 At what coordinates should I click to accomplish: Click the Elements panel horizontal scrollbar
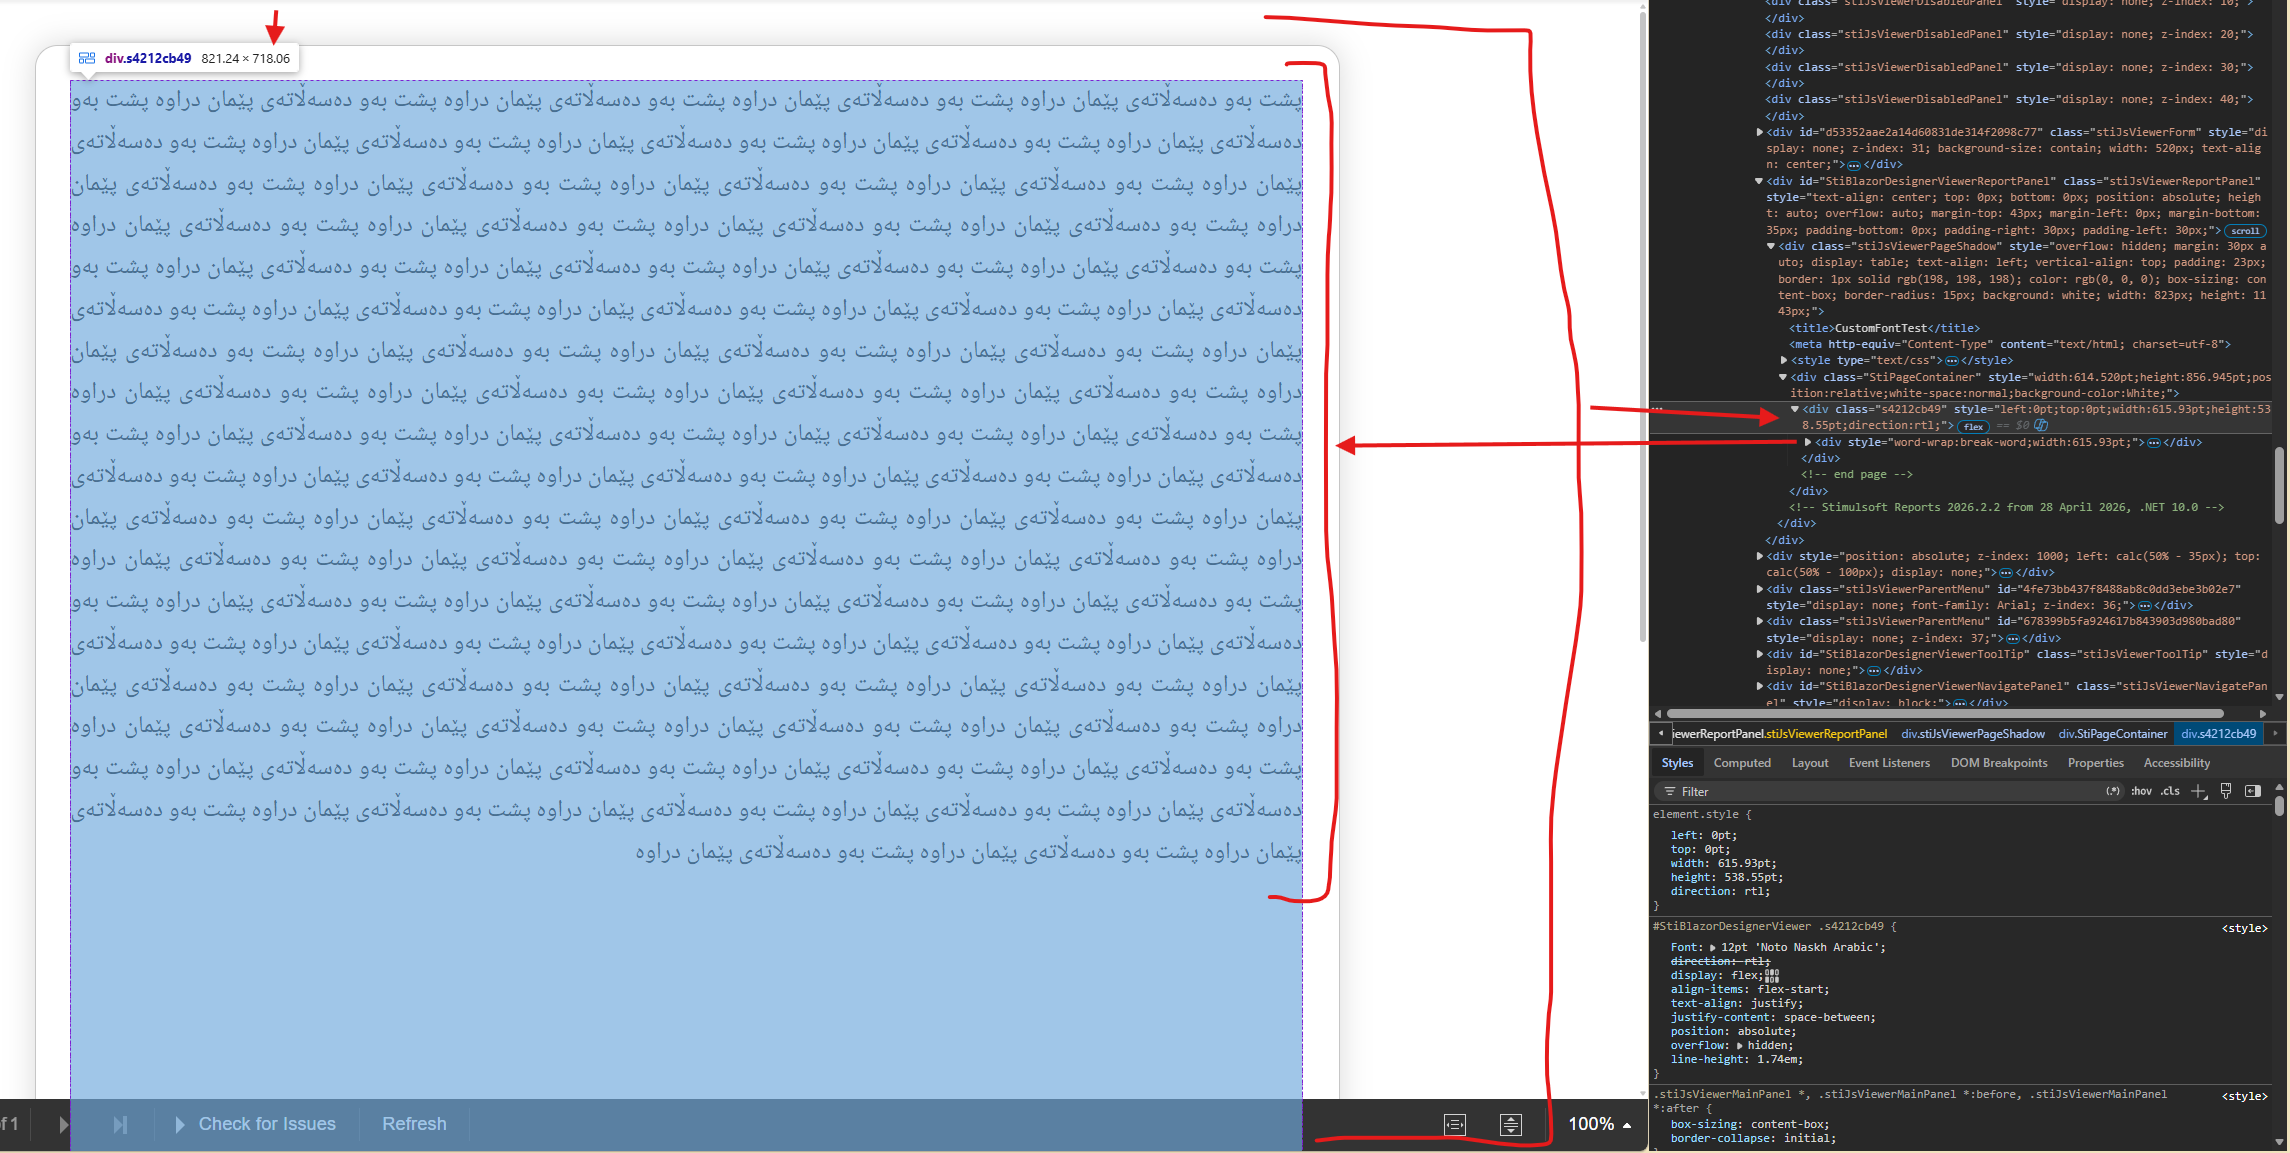[x=1945, y=714]
